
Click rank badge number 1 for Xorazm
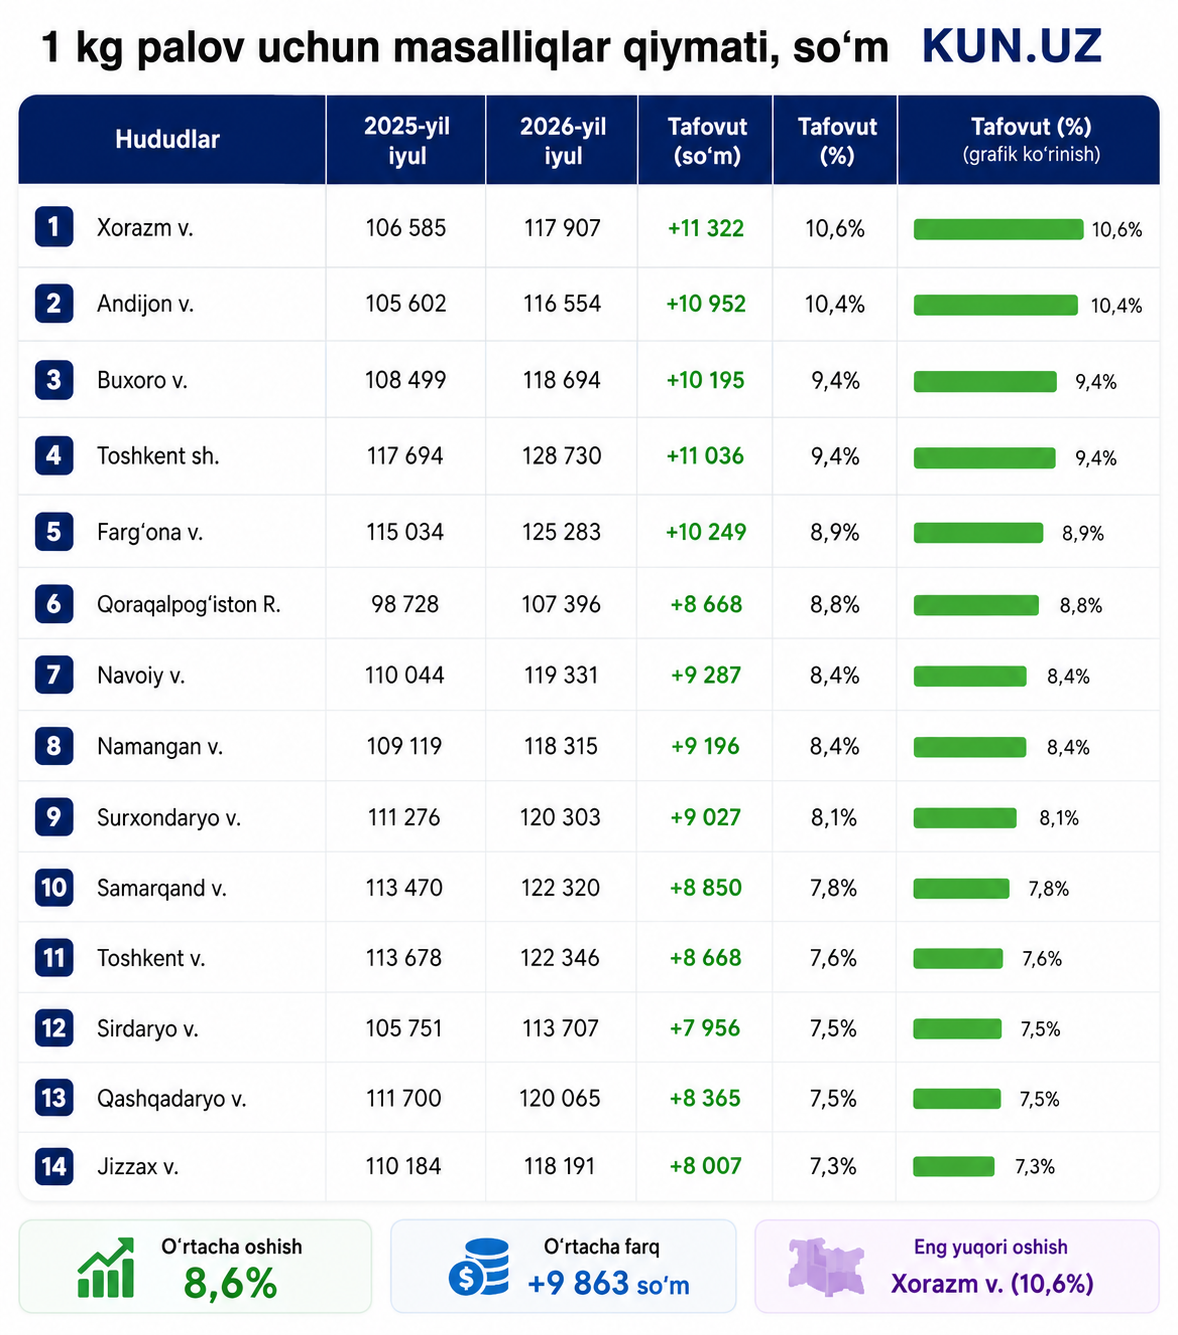coord(54,227)
